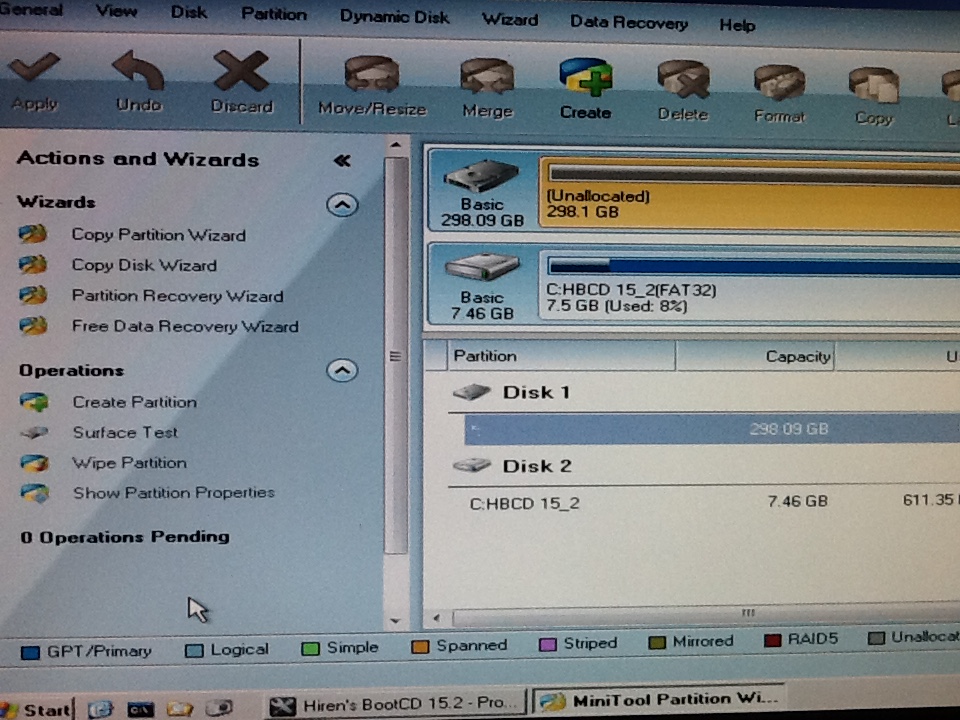Click the Copy Partition Wizard icon
This screenshot has width=960, height=720.
click(33, 234)
